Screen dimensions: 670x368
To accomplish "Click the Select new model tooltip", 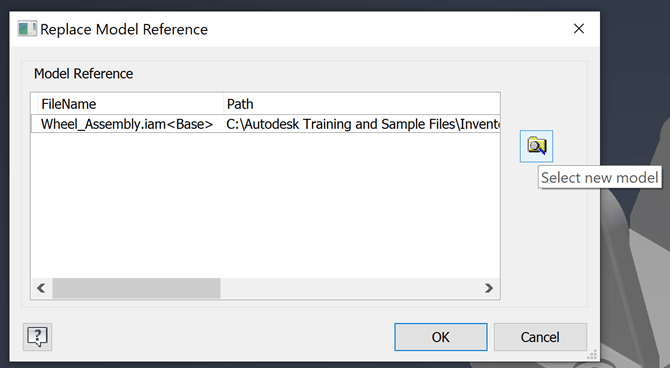I will pos(599,177).
